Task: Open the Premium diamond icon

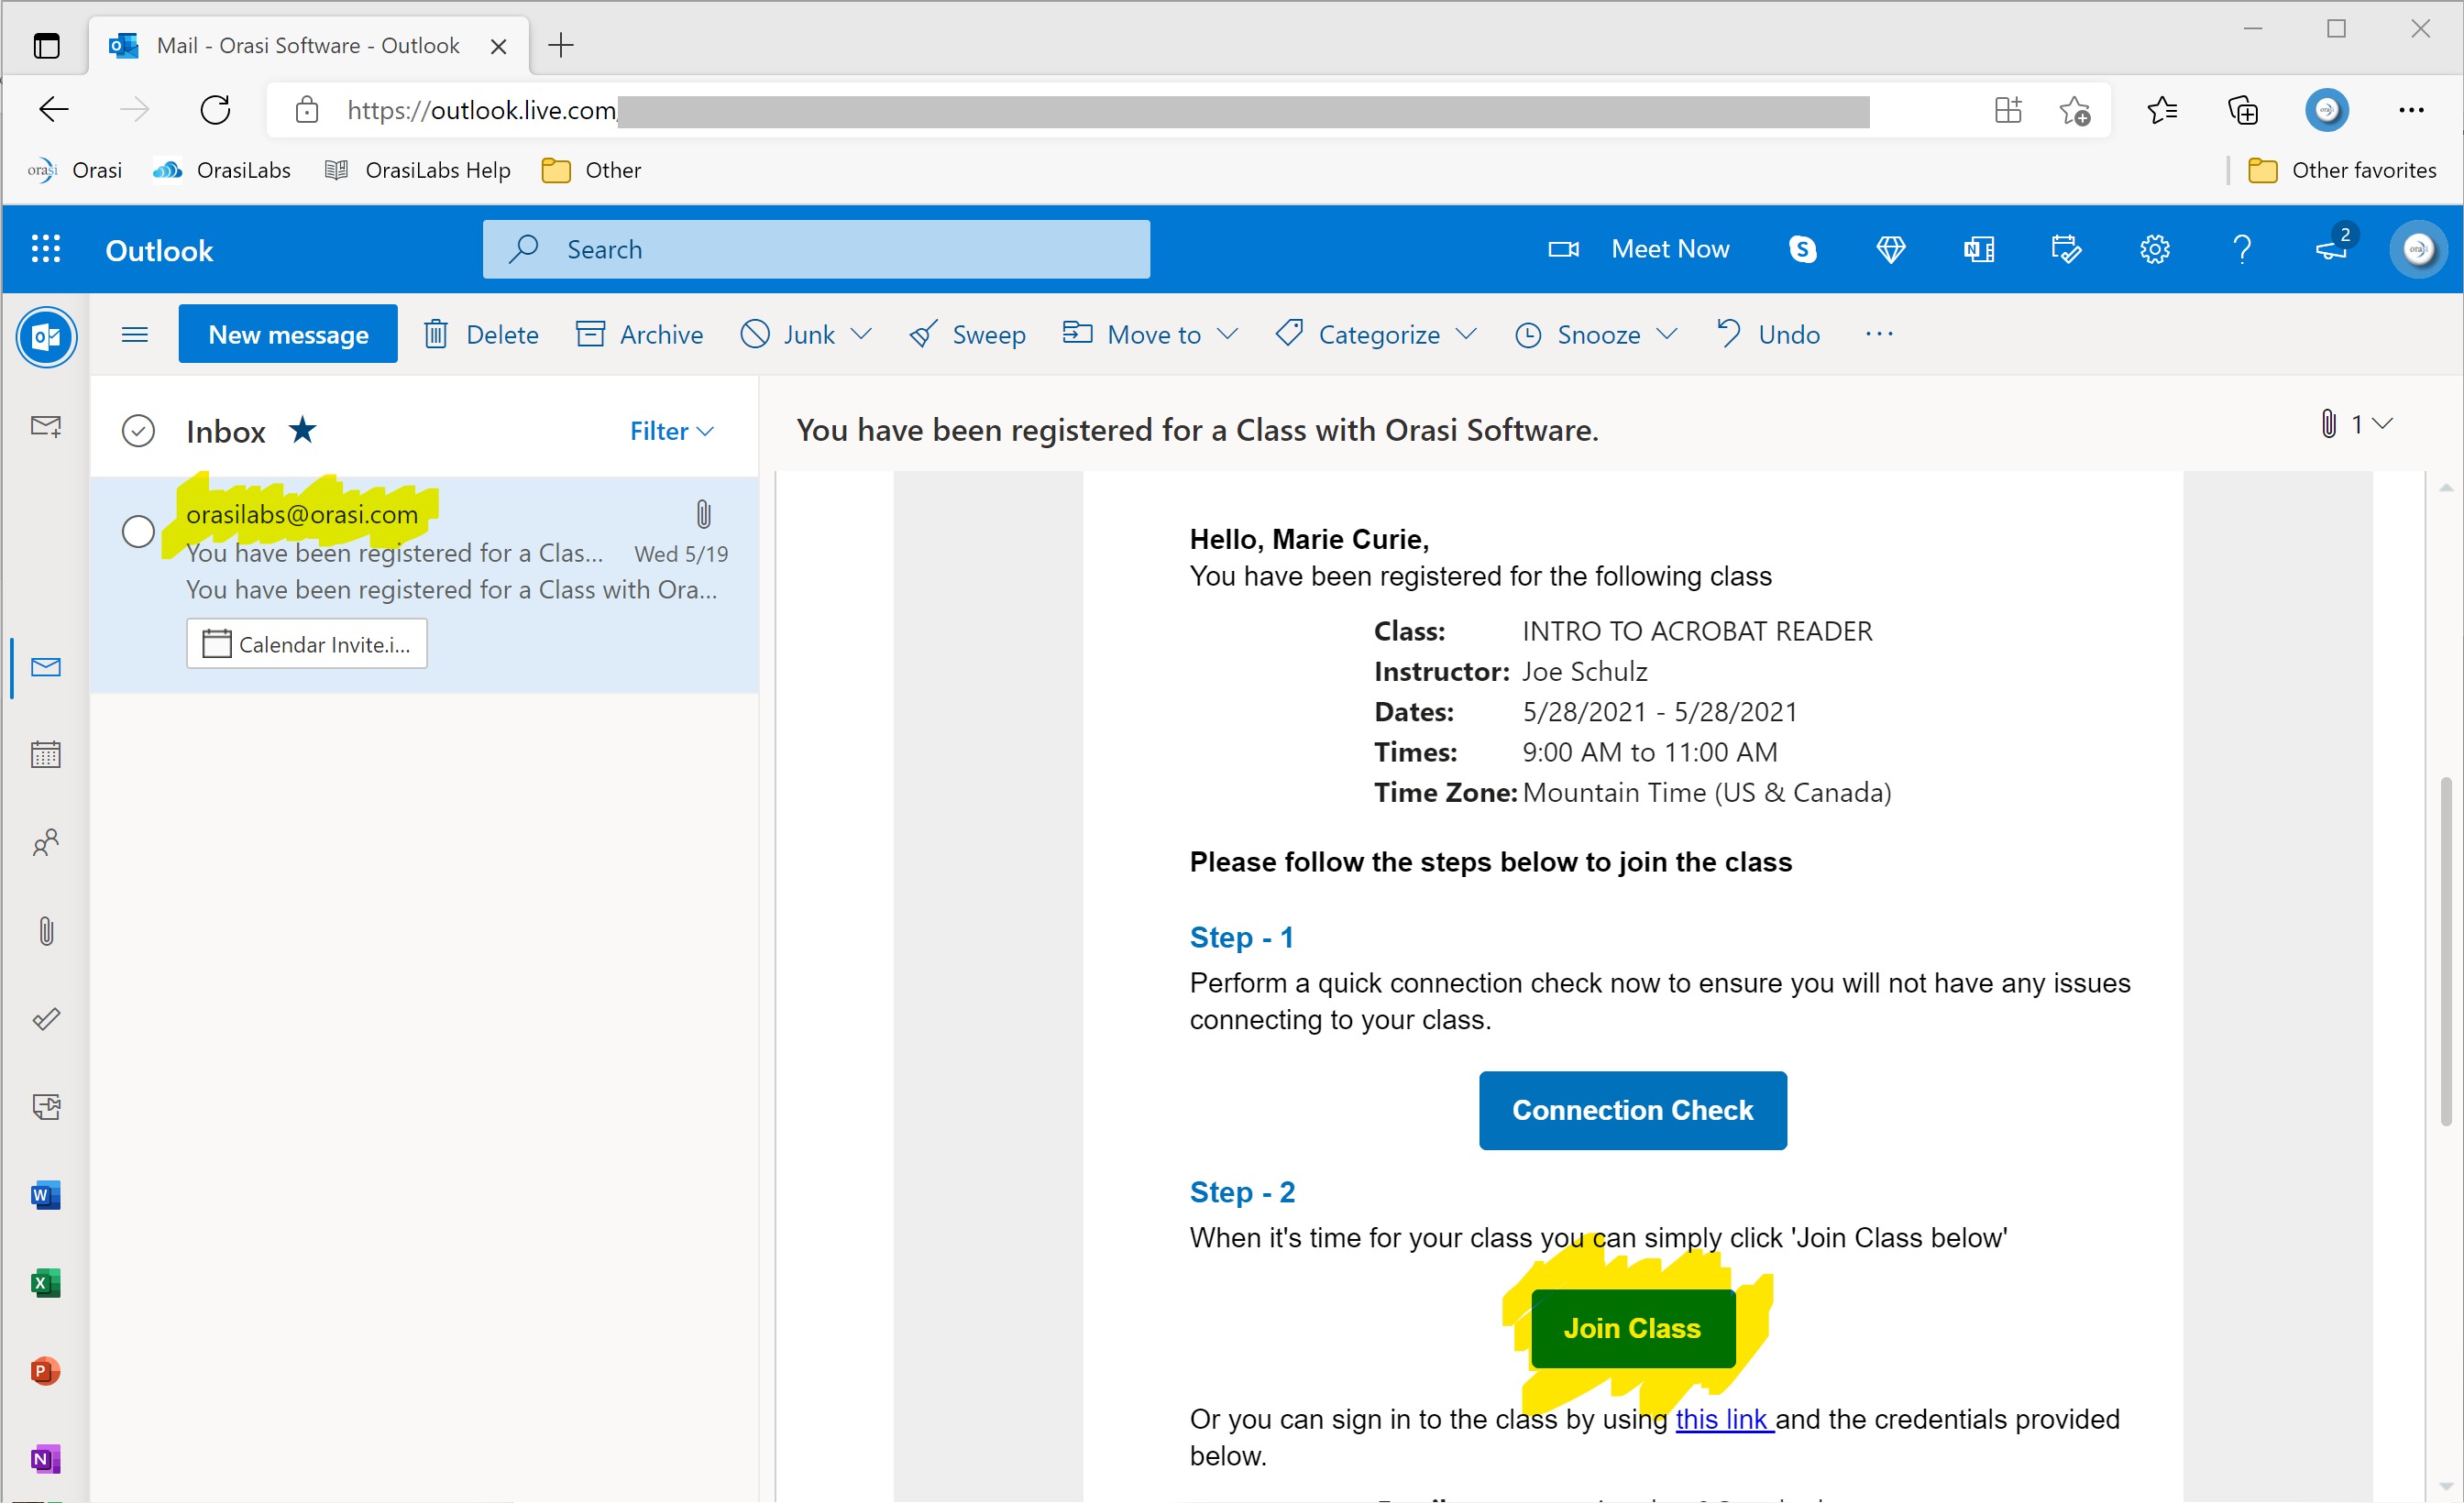Action: pos(1890,249)
